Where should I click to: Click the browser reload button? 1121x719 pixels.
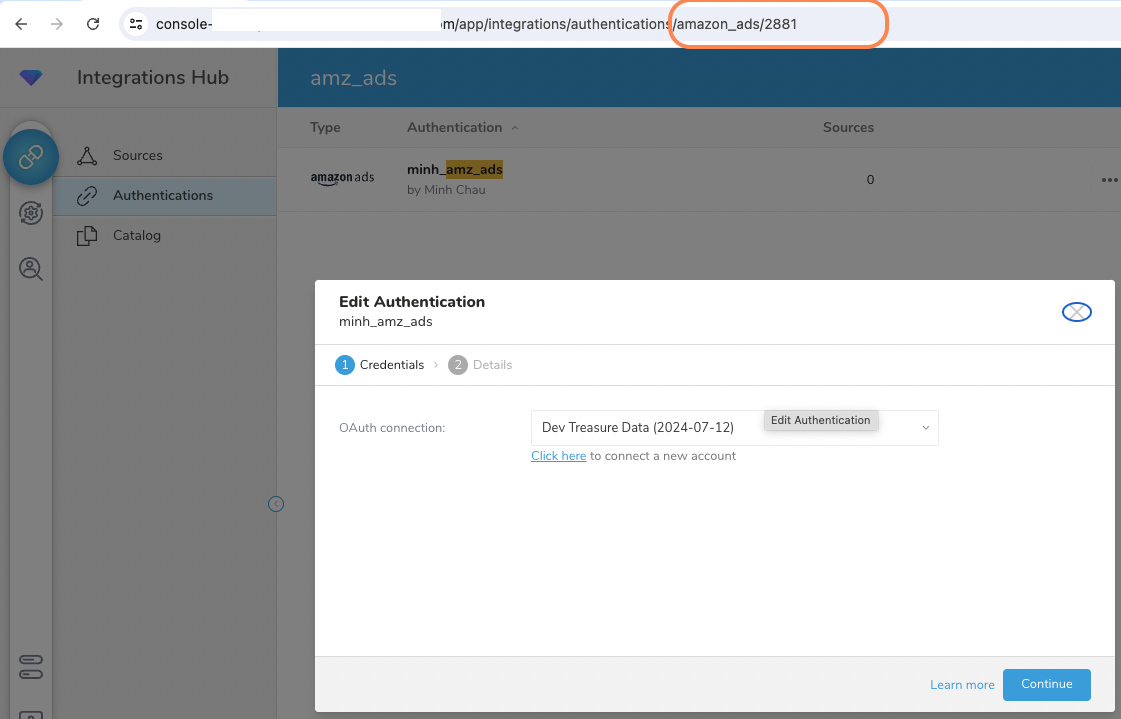(93, 24)
